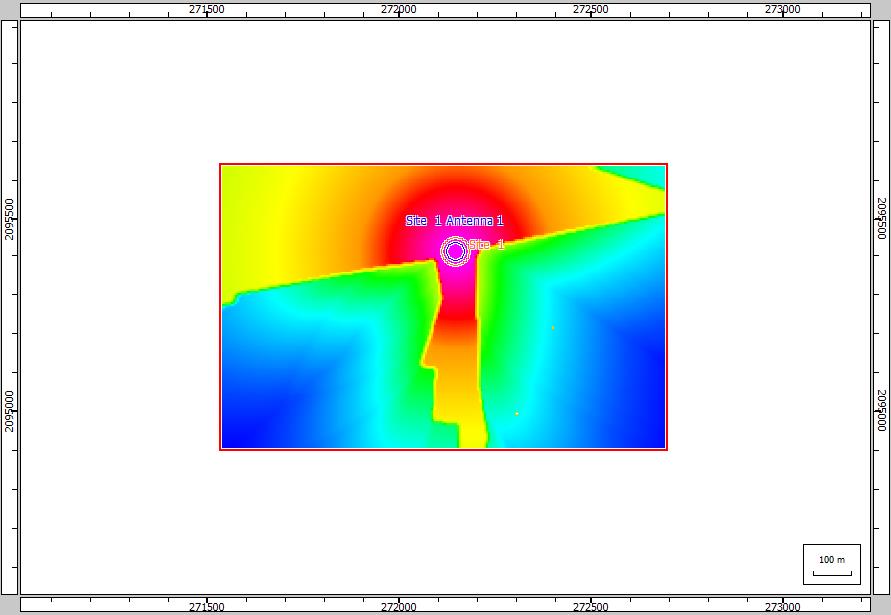Click the orange "Site 1" text label
The image size is (891, 615).
coord(486,245)
